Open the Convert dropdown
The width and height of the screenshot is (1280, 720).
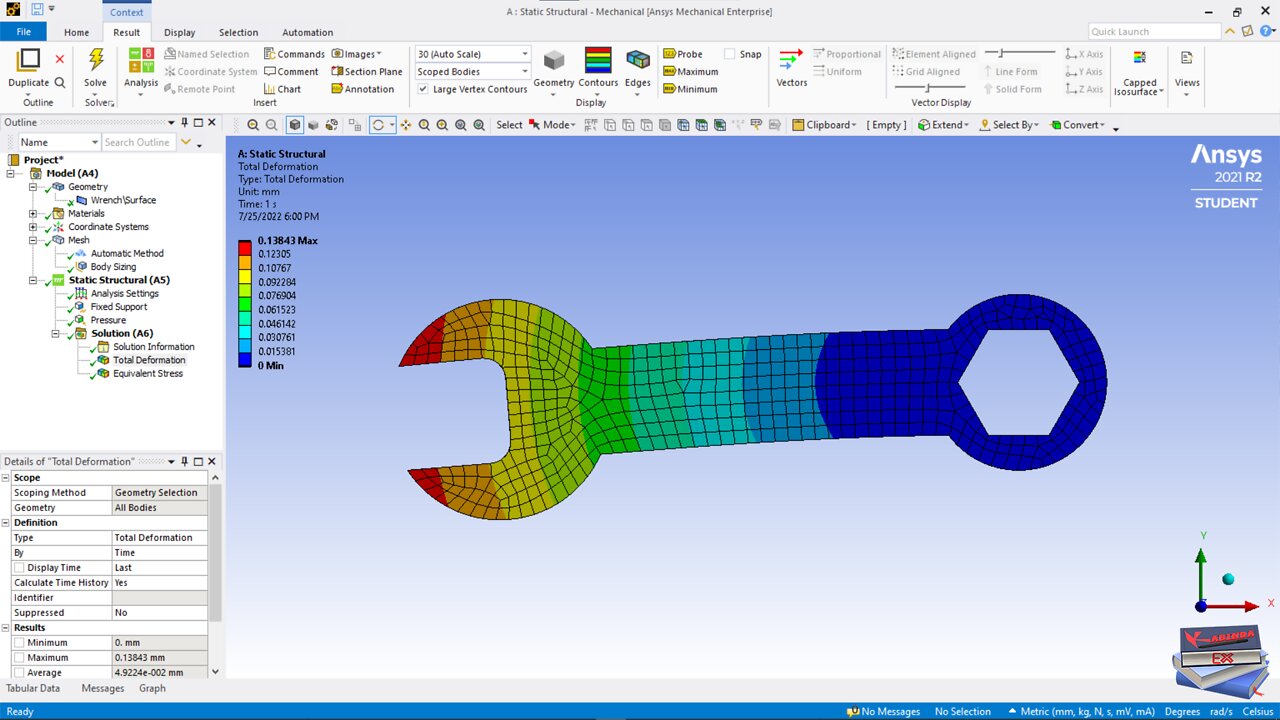(1077, 125)
